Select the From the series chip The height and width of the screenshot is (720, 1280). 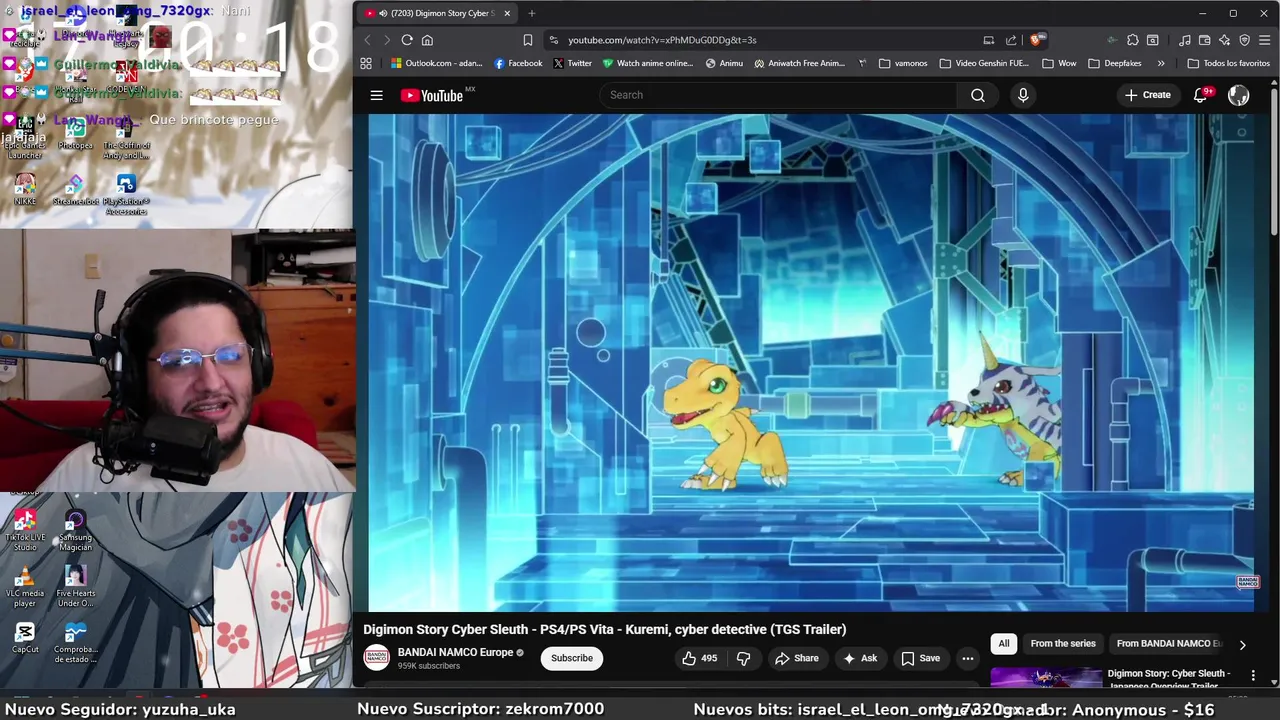(1063, 643)
